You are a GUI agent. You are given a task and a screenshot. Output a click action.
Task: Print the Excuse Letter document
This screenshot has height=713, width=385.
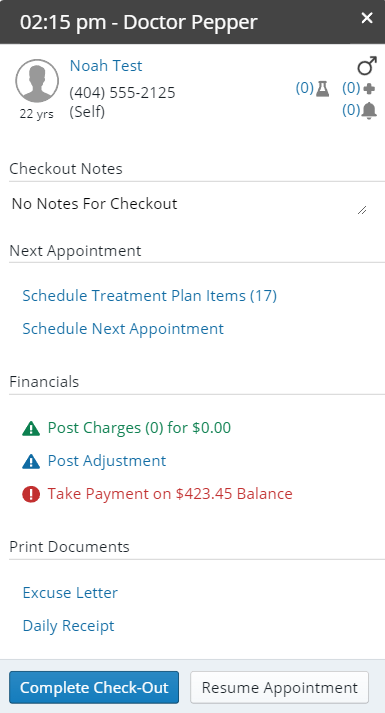point(70,593)
